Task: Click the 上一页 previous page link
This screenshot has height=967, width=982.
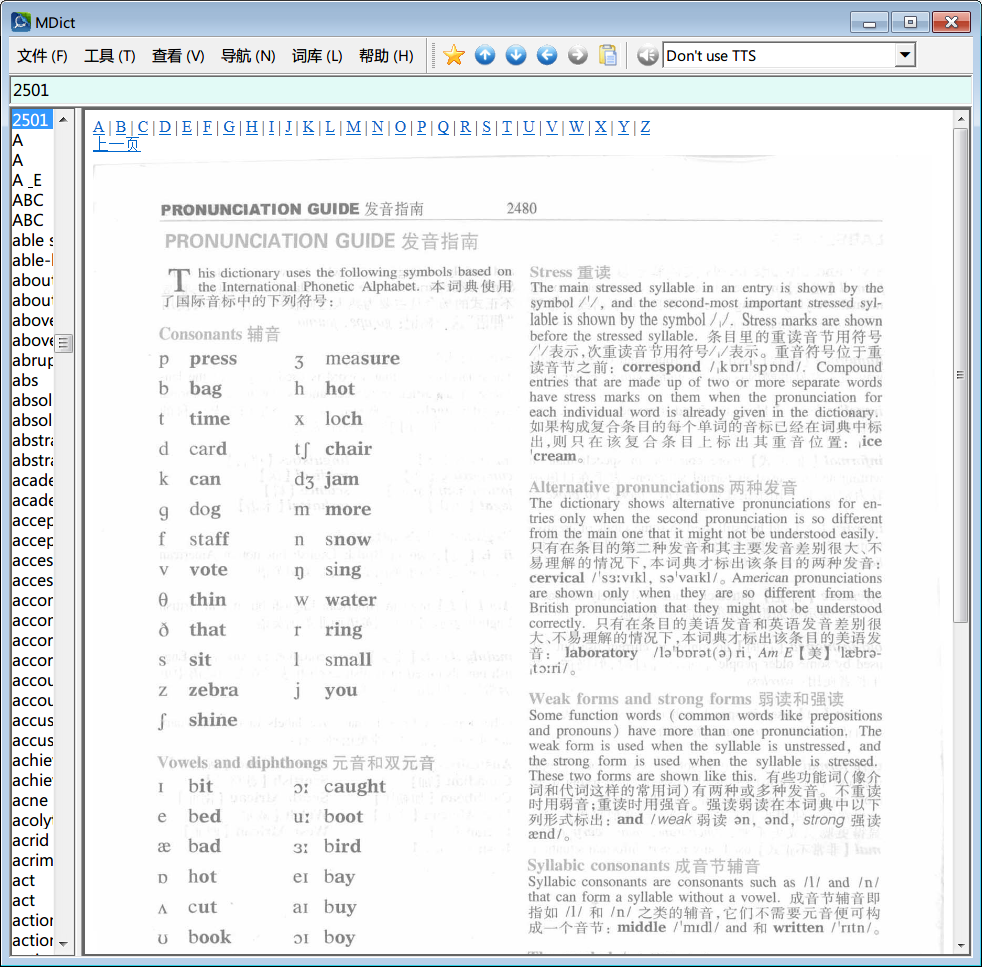Action: (116, 144)
